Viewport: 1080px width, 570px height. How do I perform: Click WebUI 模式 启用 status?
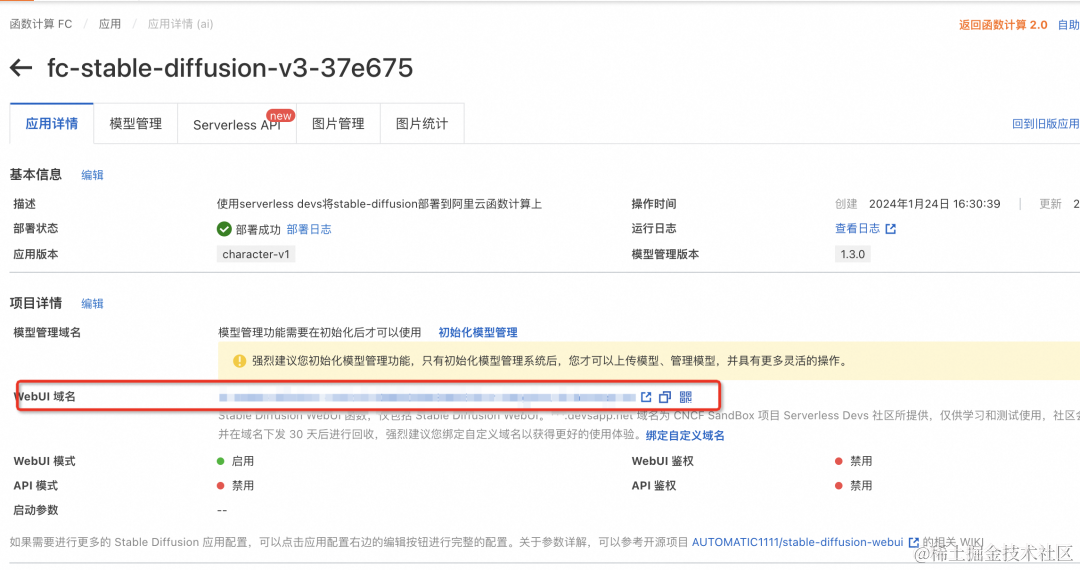236,461
